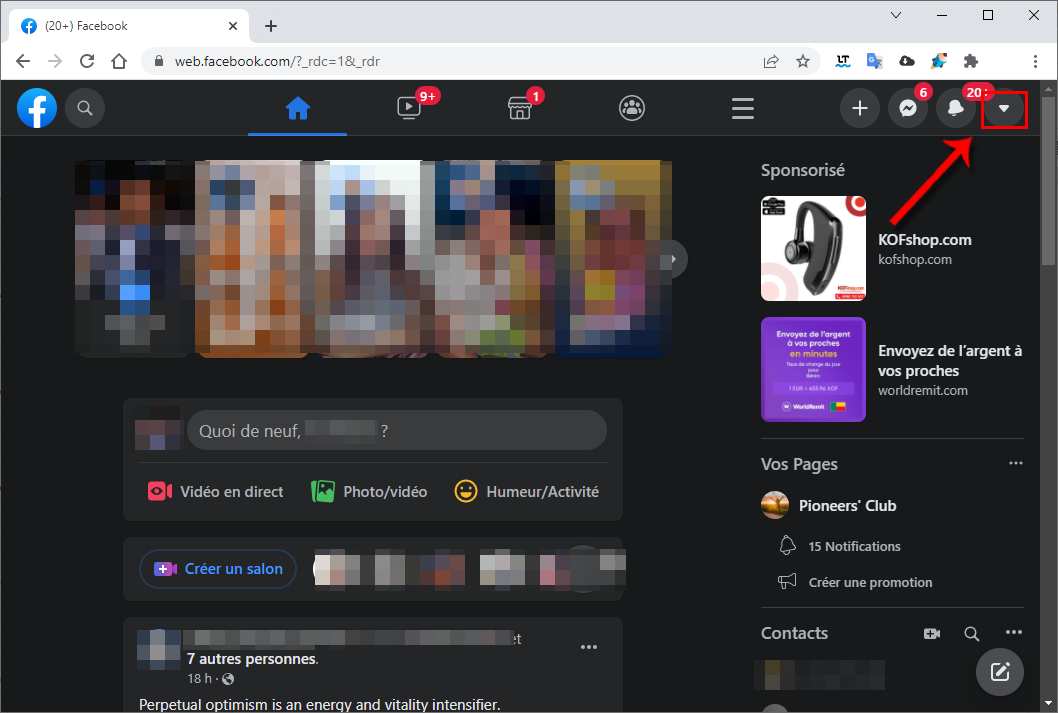Open Google Translate extension

pyautogui.click(x=874, y=61)
